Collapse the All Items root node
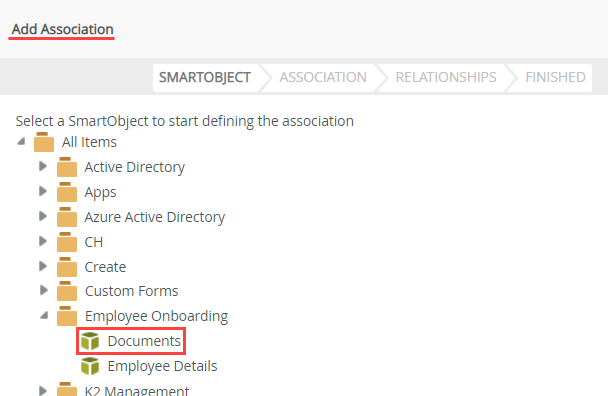The image size is (608, 396). click(x=21, y=142)
